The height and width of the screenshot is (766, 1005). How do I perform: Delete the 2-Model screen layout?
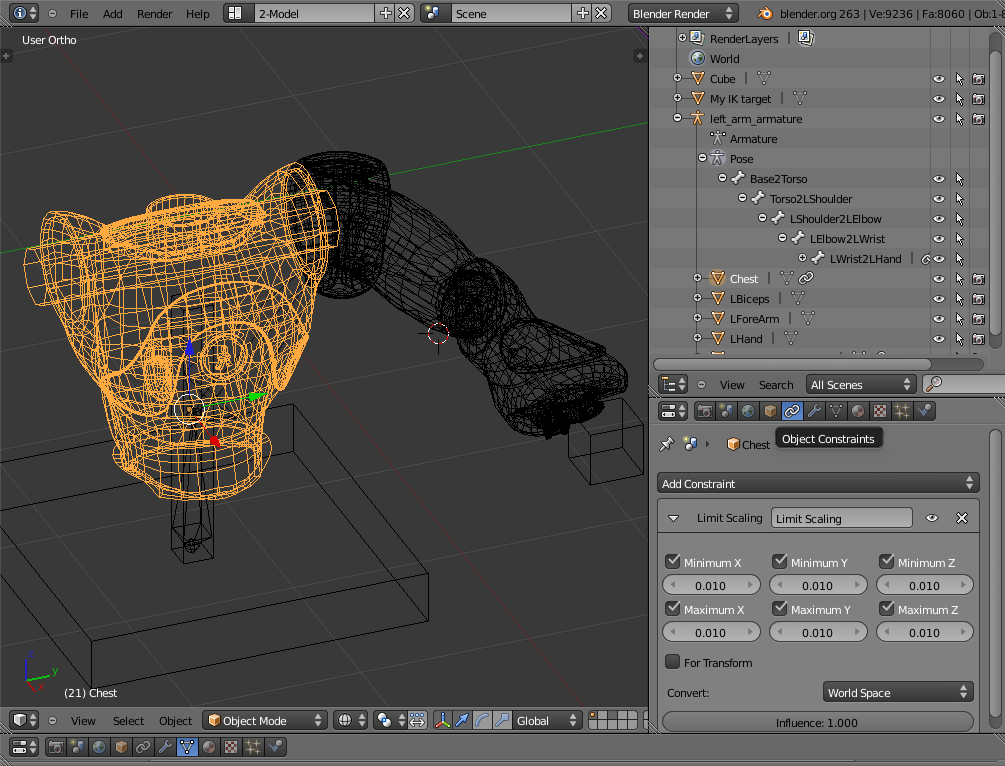(x=404, y=13)
